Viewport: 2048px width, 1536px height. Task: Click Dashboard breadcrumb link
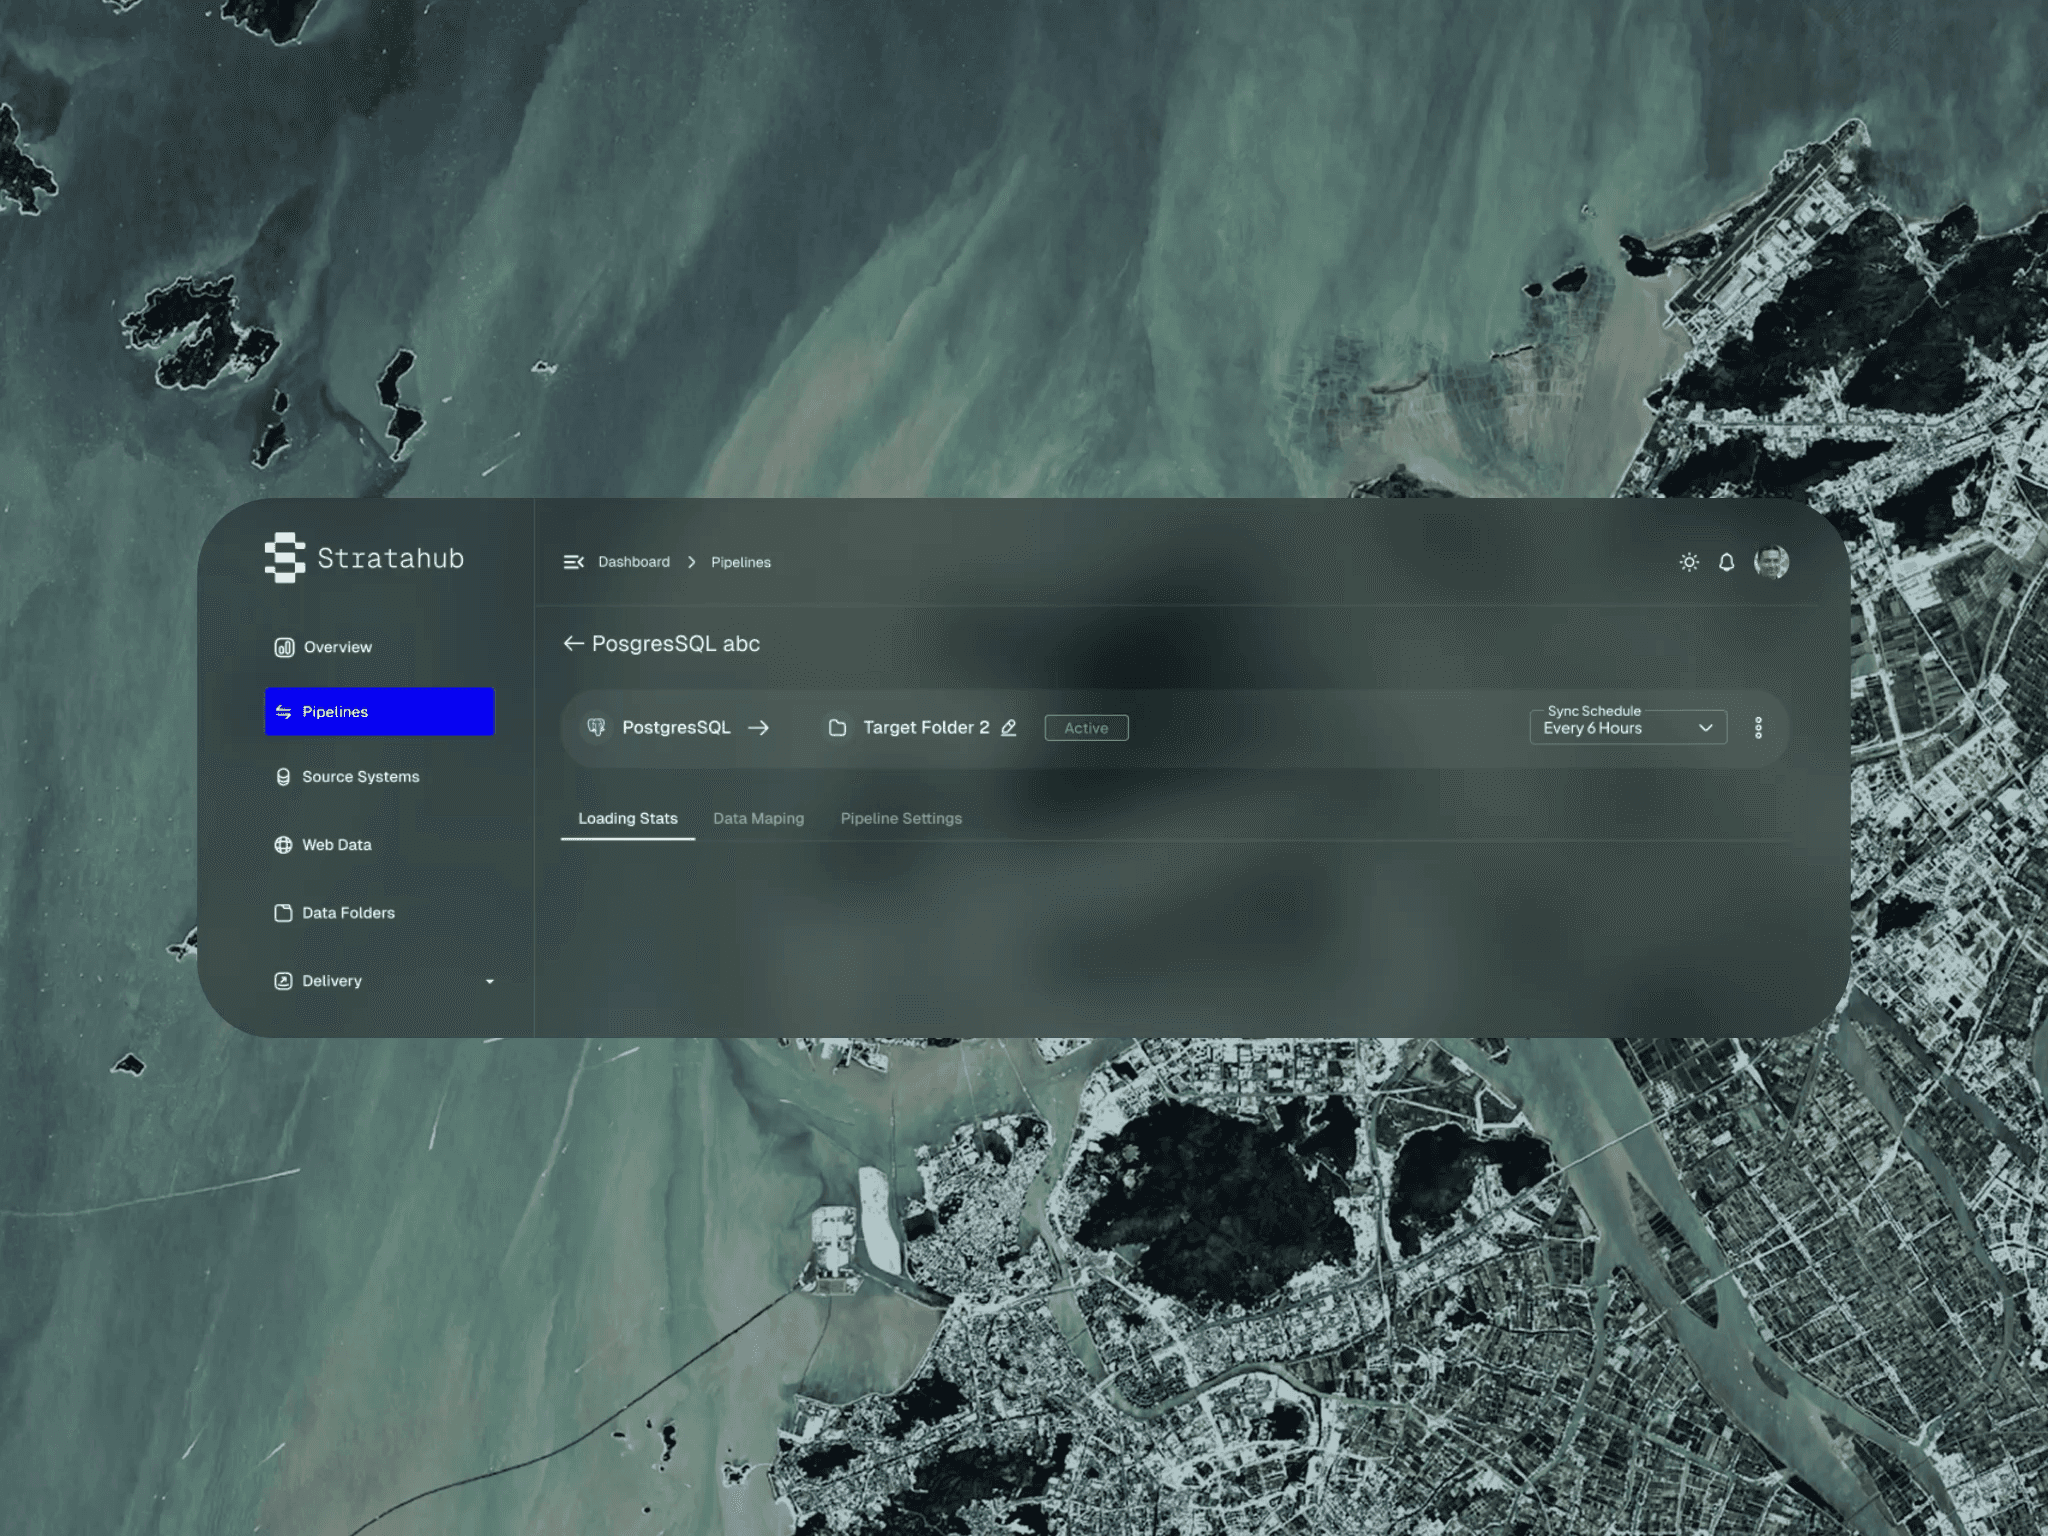[634, 562]
